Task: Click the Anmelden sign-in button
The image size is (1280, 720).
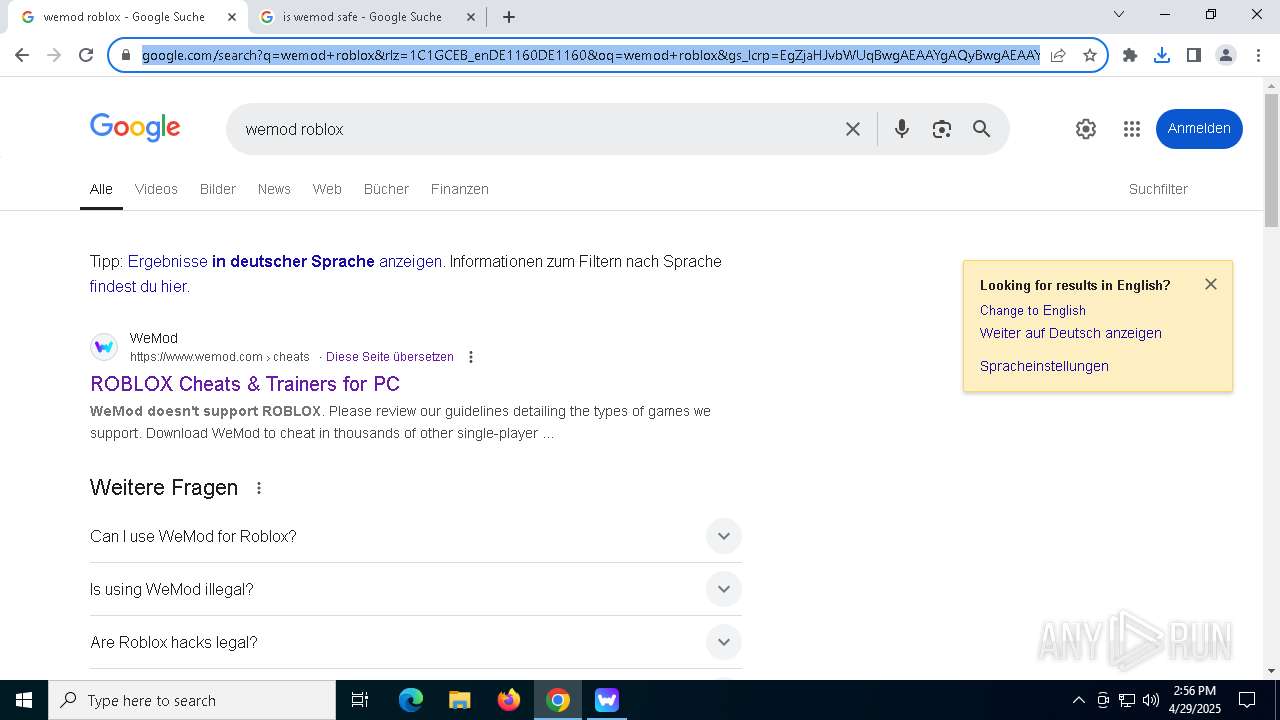Action: [1199, 129]
